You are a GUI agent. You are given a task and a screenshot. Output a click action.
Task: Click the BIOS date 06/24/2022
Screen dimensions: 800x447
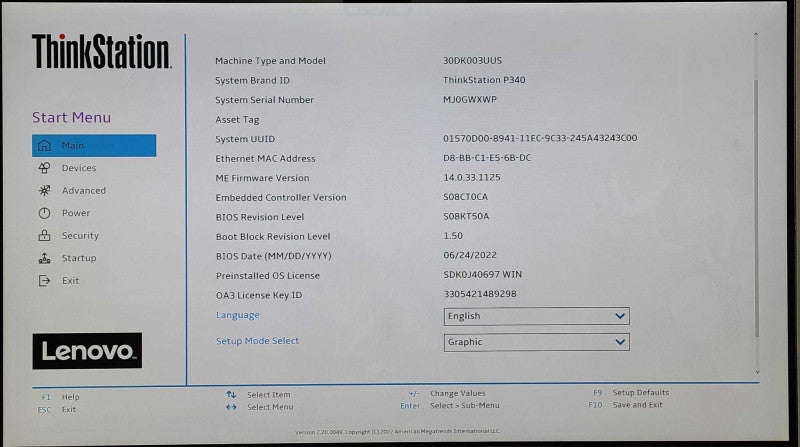(469, 255)
